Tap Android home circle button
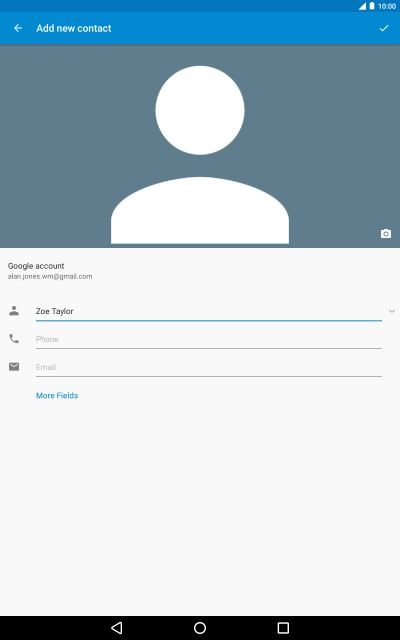 click(200, 628)
